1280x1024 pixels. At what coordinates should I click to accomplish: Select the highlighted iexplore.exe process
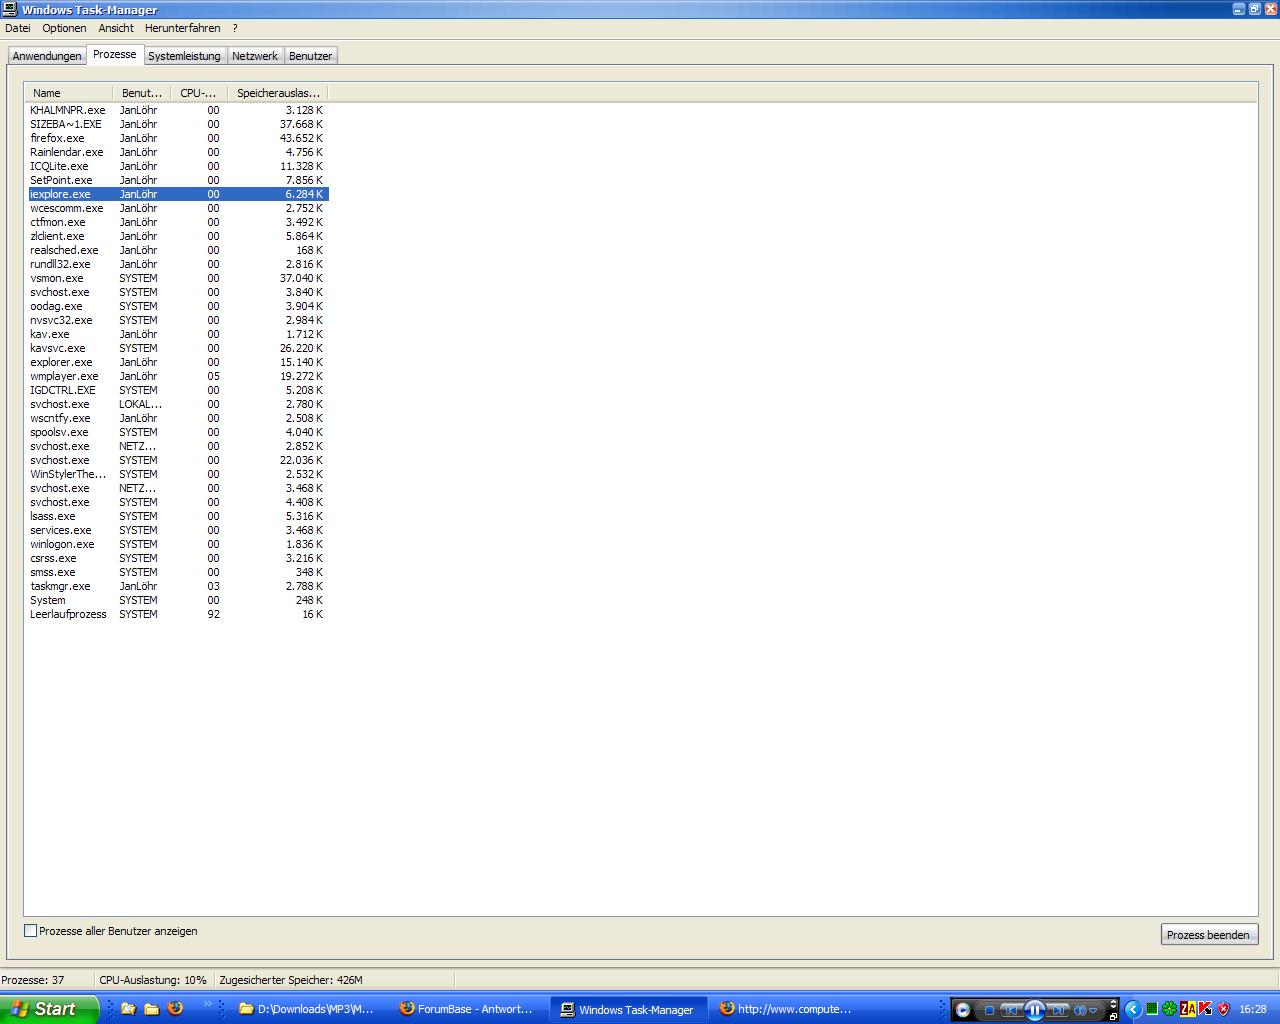point(178,194)
